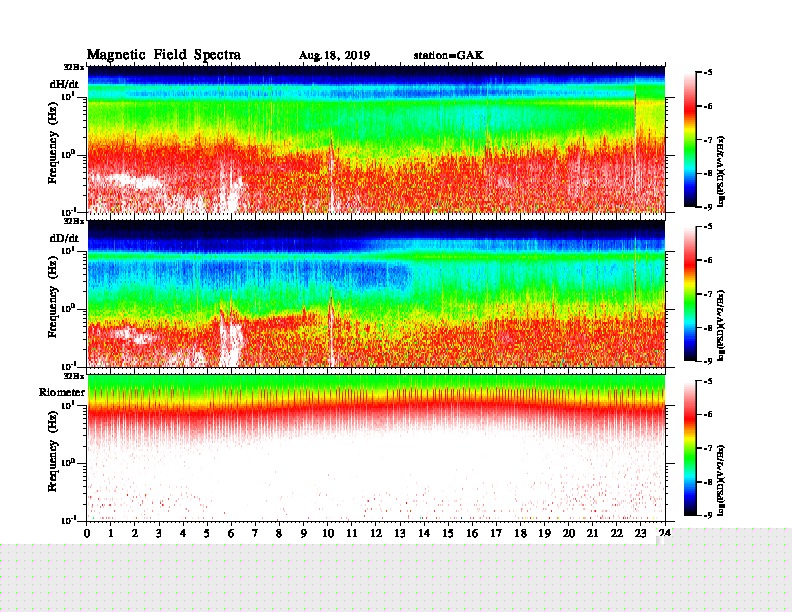This screenshot has height=612, width=792.
Task: Click the "-9" value on dH/dt colorbar
Action: click(707, 207)
